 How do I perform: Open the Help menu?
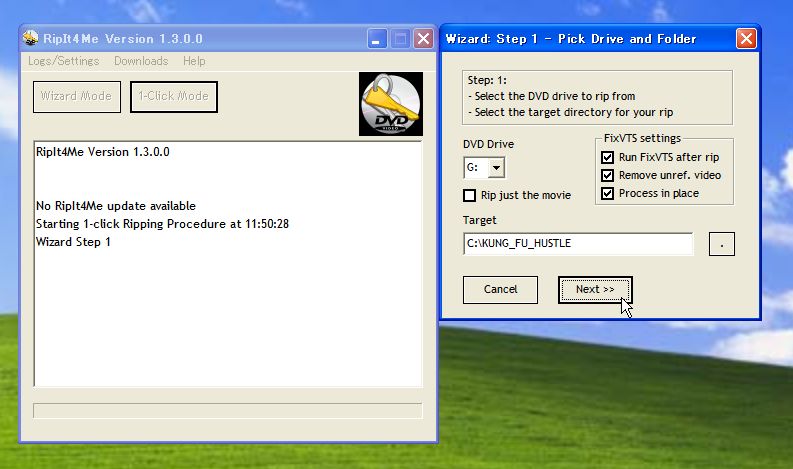tap(194, 61)
